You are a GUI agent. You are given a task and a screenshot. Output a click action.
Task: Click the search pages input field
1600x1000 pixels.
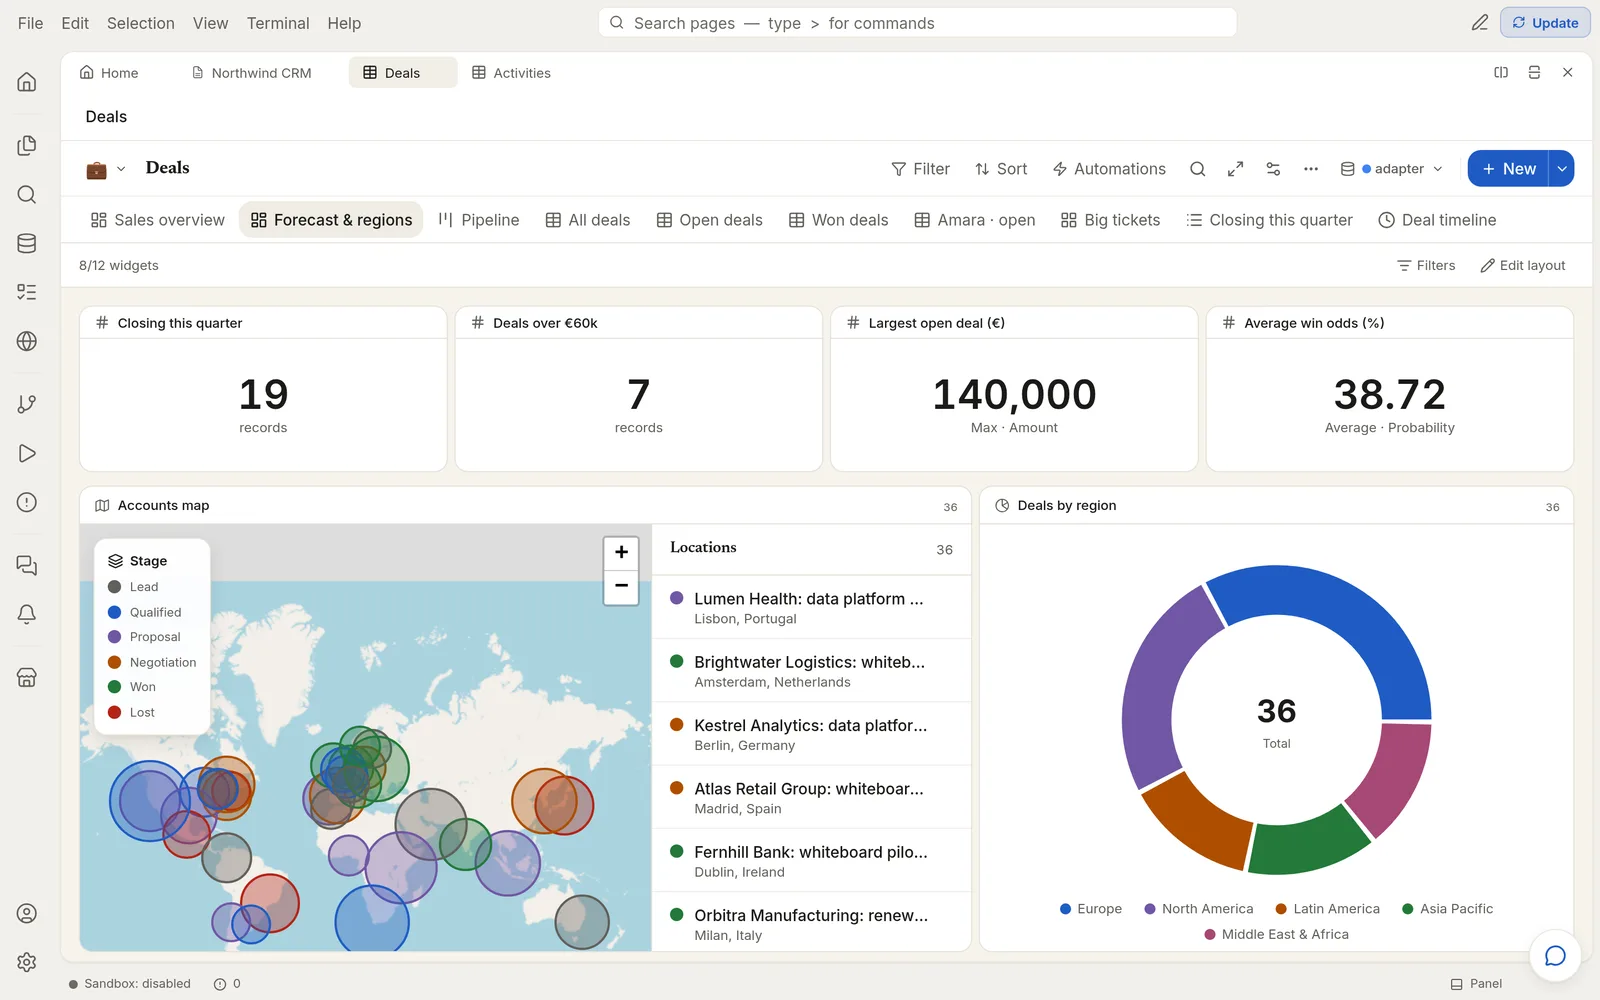917,23
